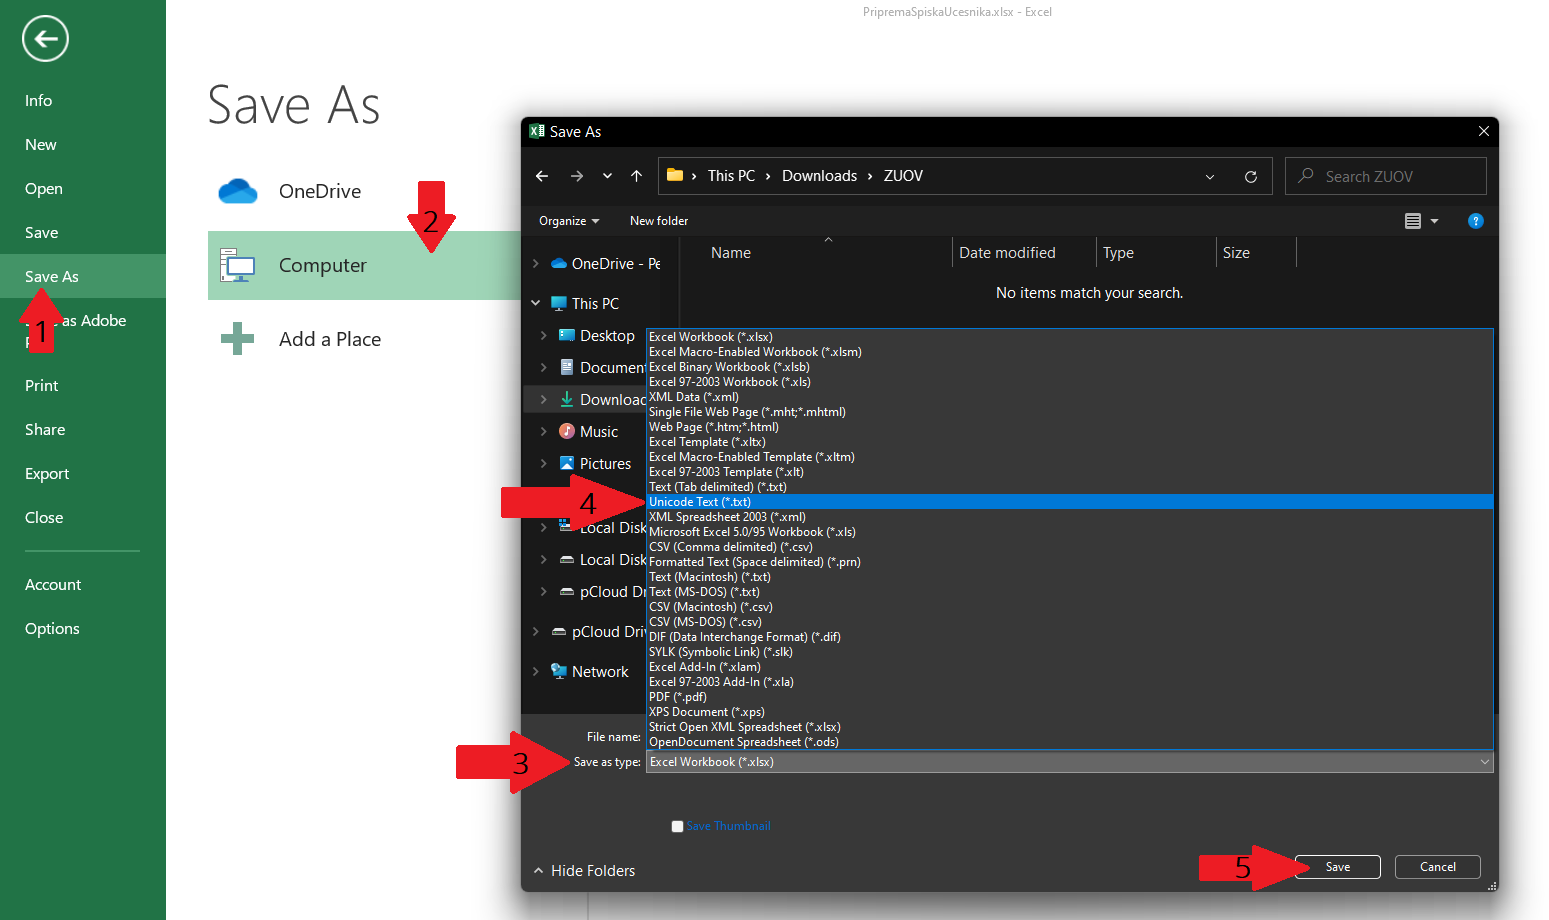Click the Cancel button in dialog
The width and height of the screenshot is (1549, 920).
(x=1438, y=867)
